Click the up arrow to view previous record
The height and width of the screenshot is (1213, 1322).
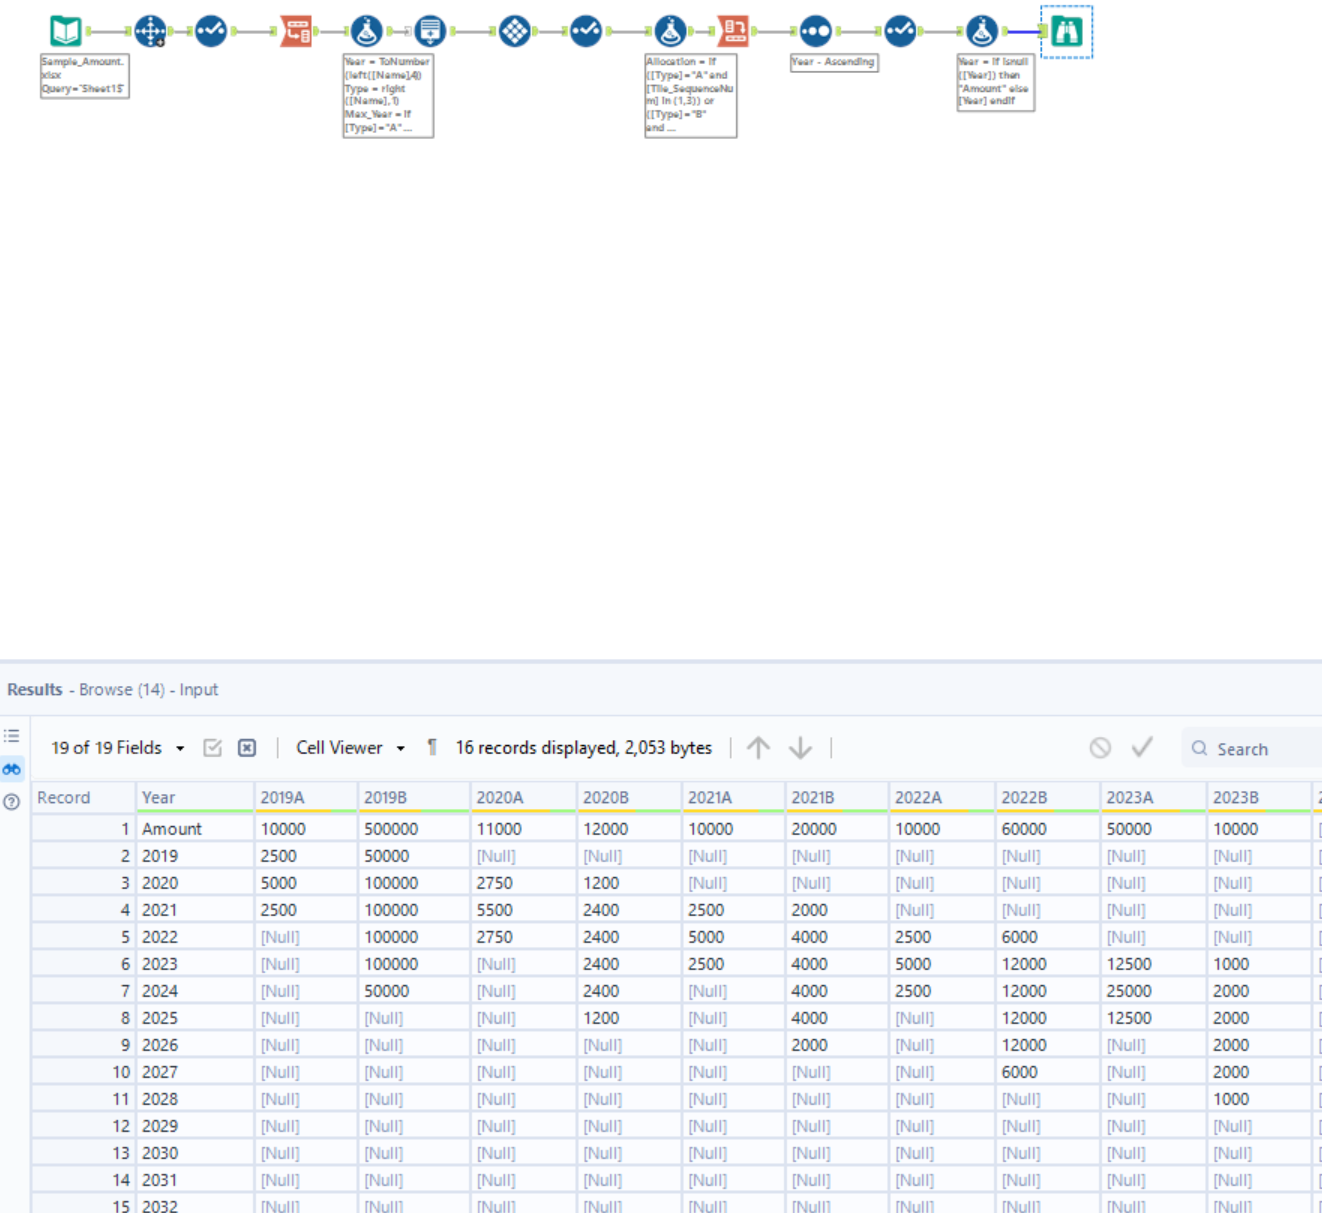[x=759, y=747]
